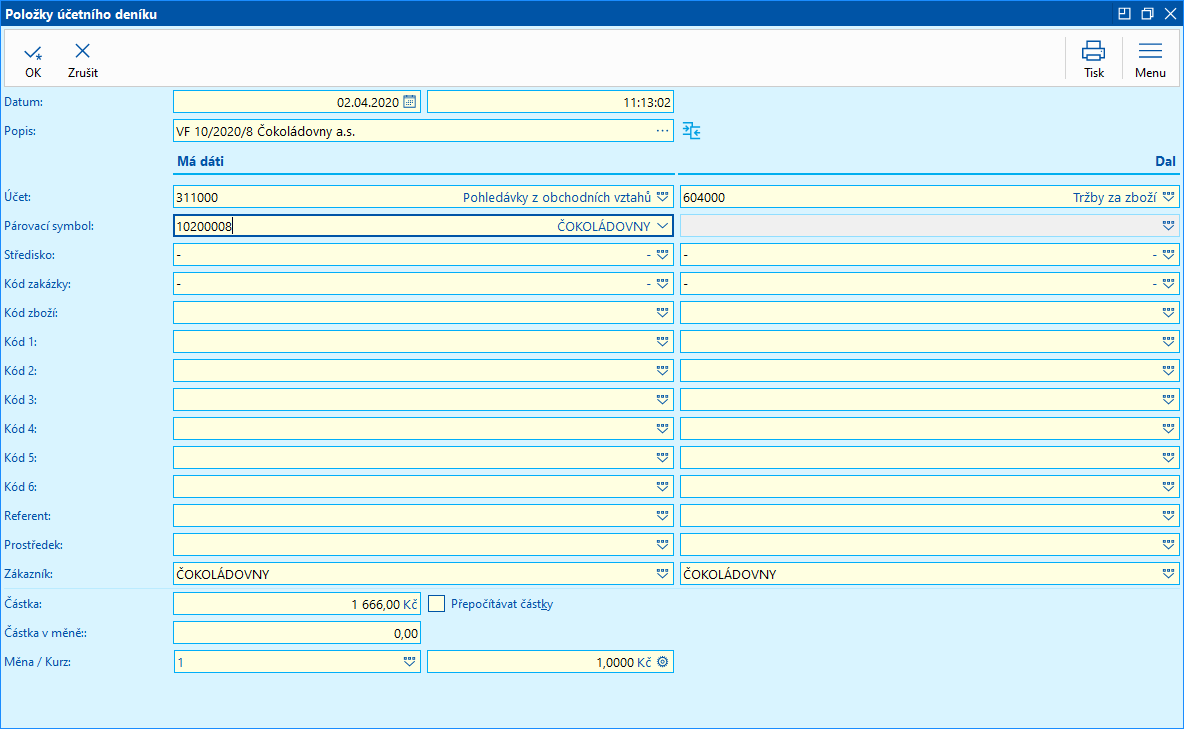Open the hamburger Menu
Image resolution: width=1184 pixels, height=729 pixels.
point(1150,52)
